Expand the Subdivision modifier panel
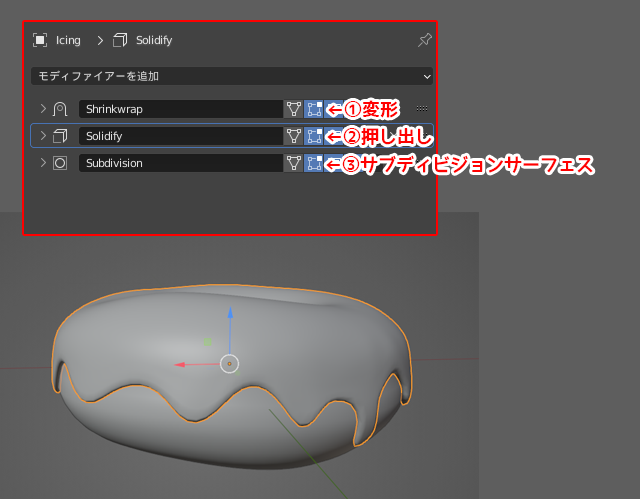The width and height of the screenshot is (640, 499). [x=42, y=162]
